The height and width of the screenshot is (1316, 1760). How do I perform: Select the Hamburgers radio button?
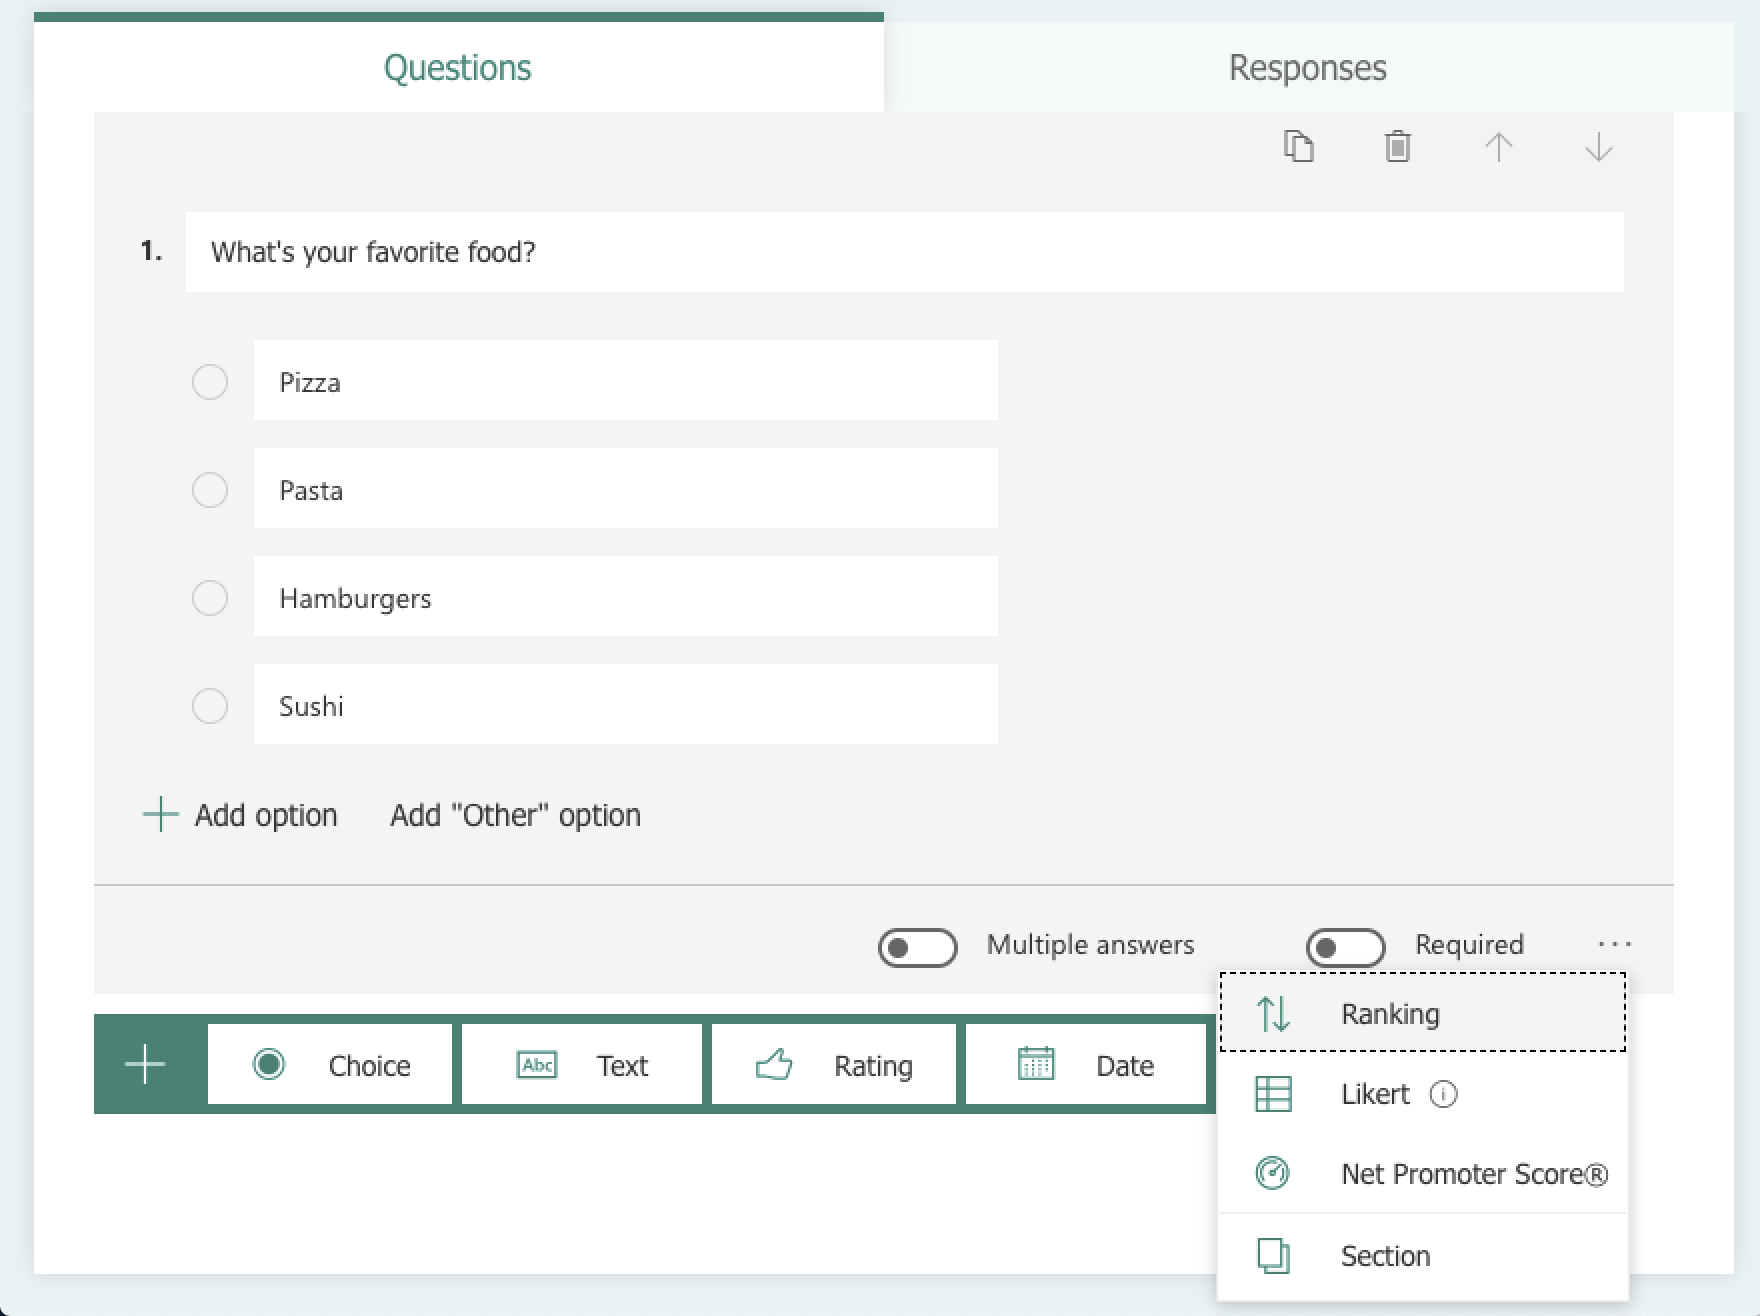tap(210, 598)
